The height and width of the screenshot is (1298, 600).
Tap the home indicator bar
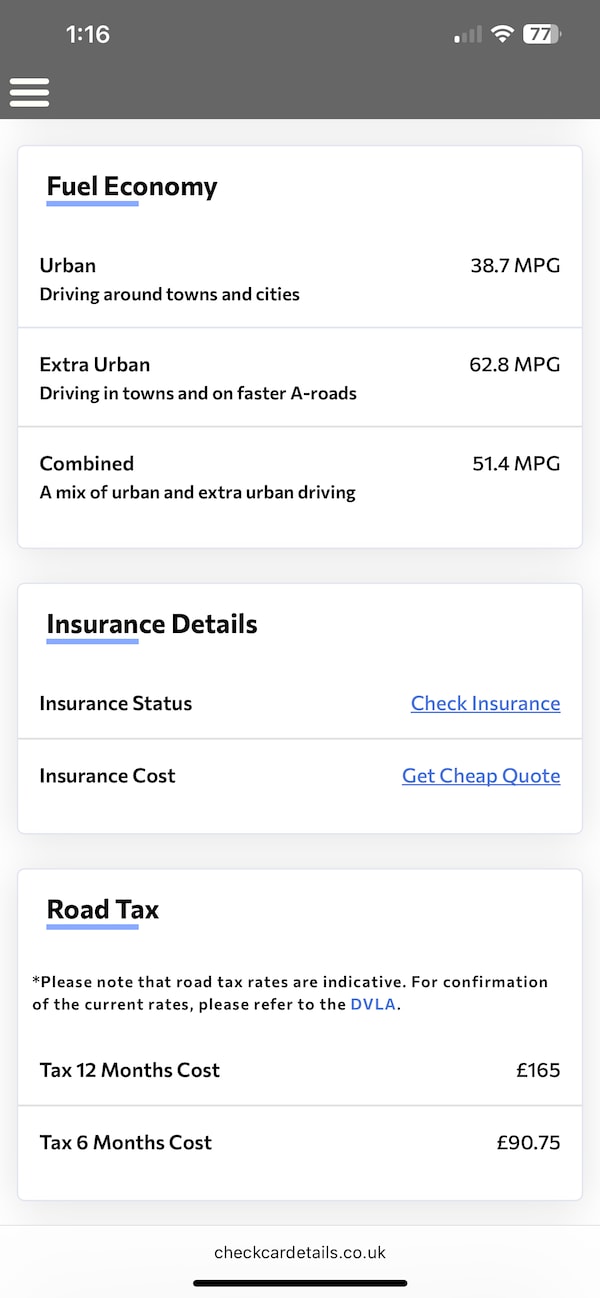(300, 1283)
